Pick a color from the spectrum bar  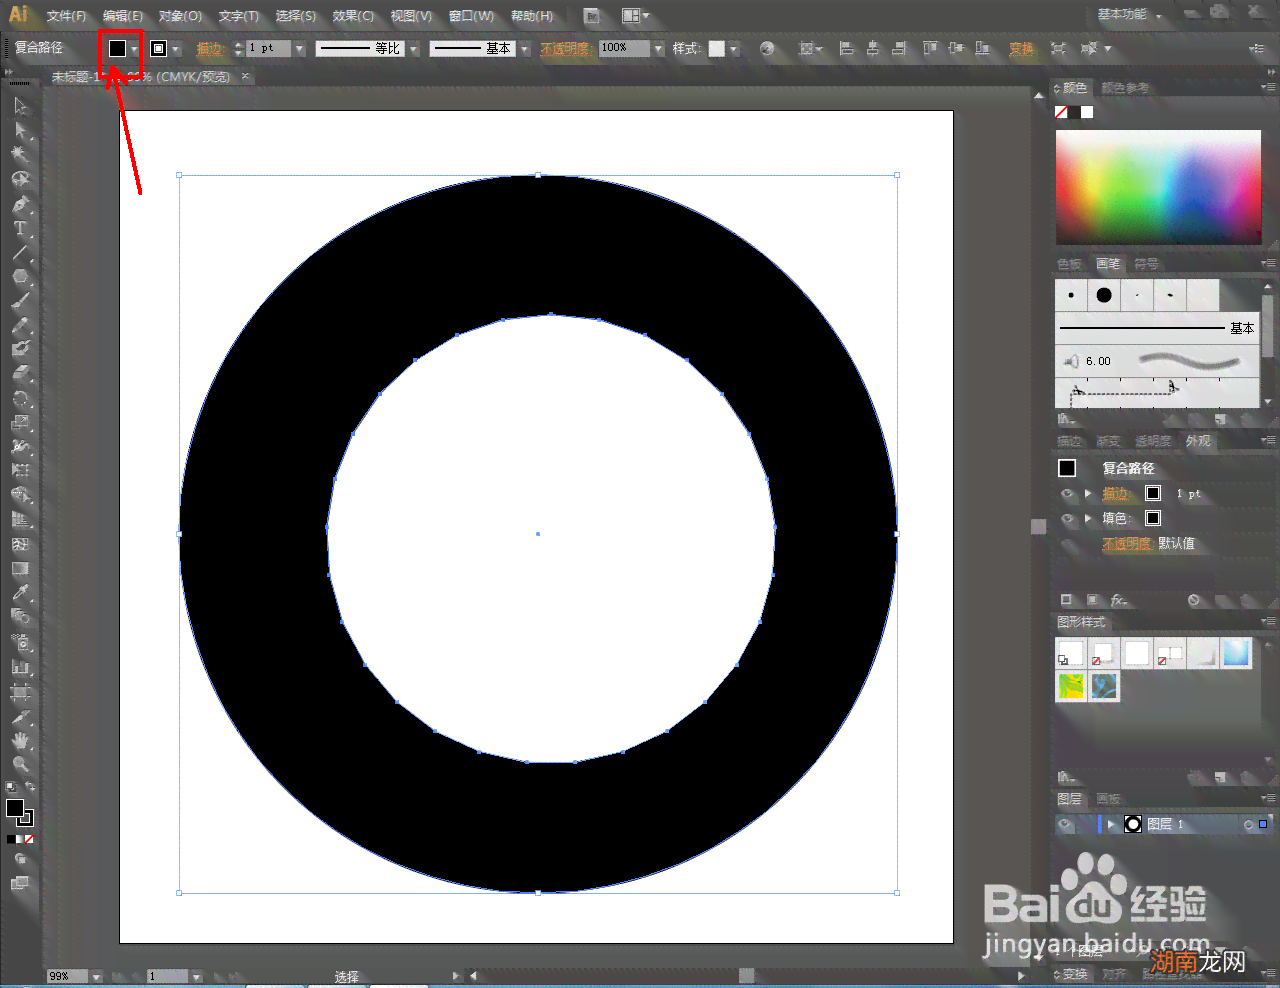click(1158, 187)
